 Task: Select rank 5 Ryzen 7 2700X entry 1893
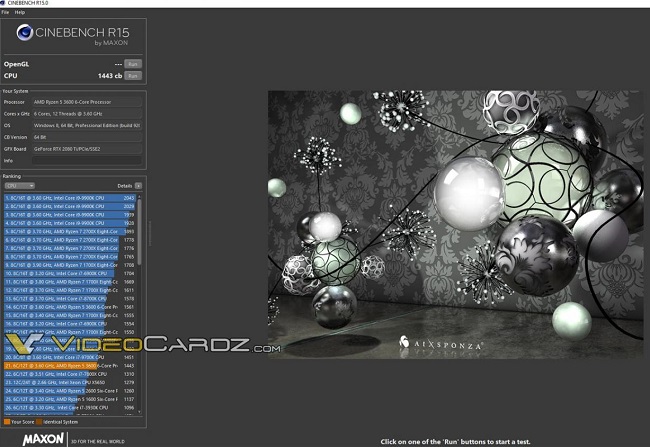coord(70,231)
